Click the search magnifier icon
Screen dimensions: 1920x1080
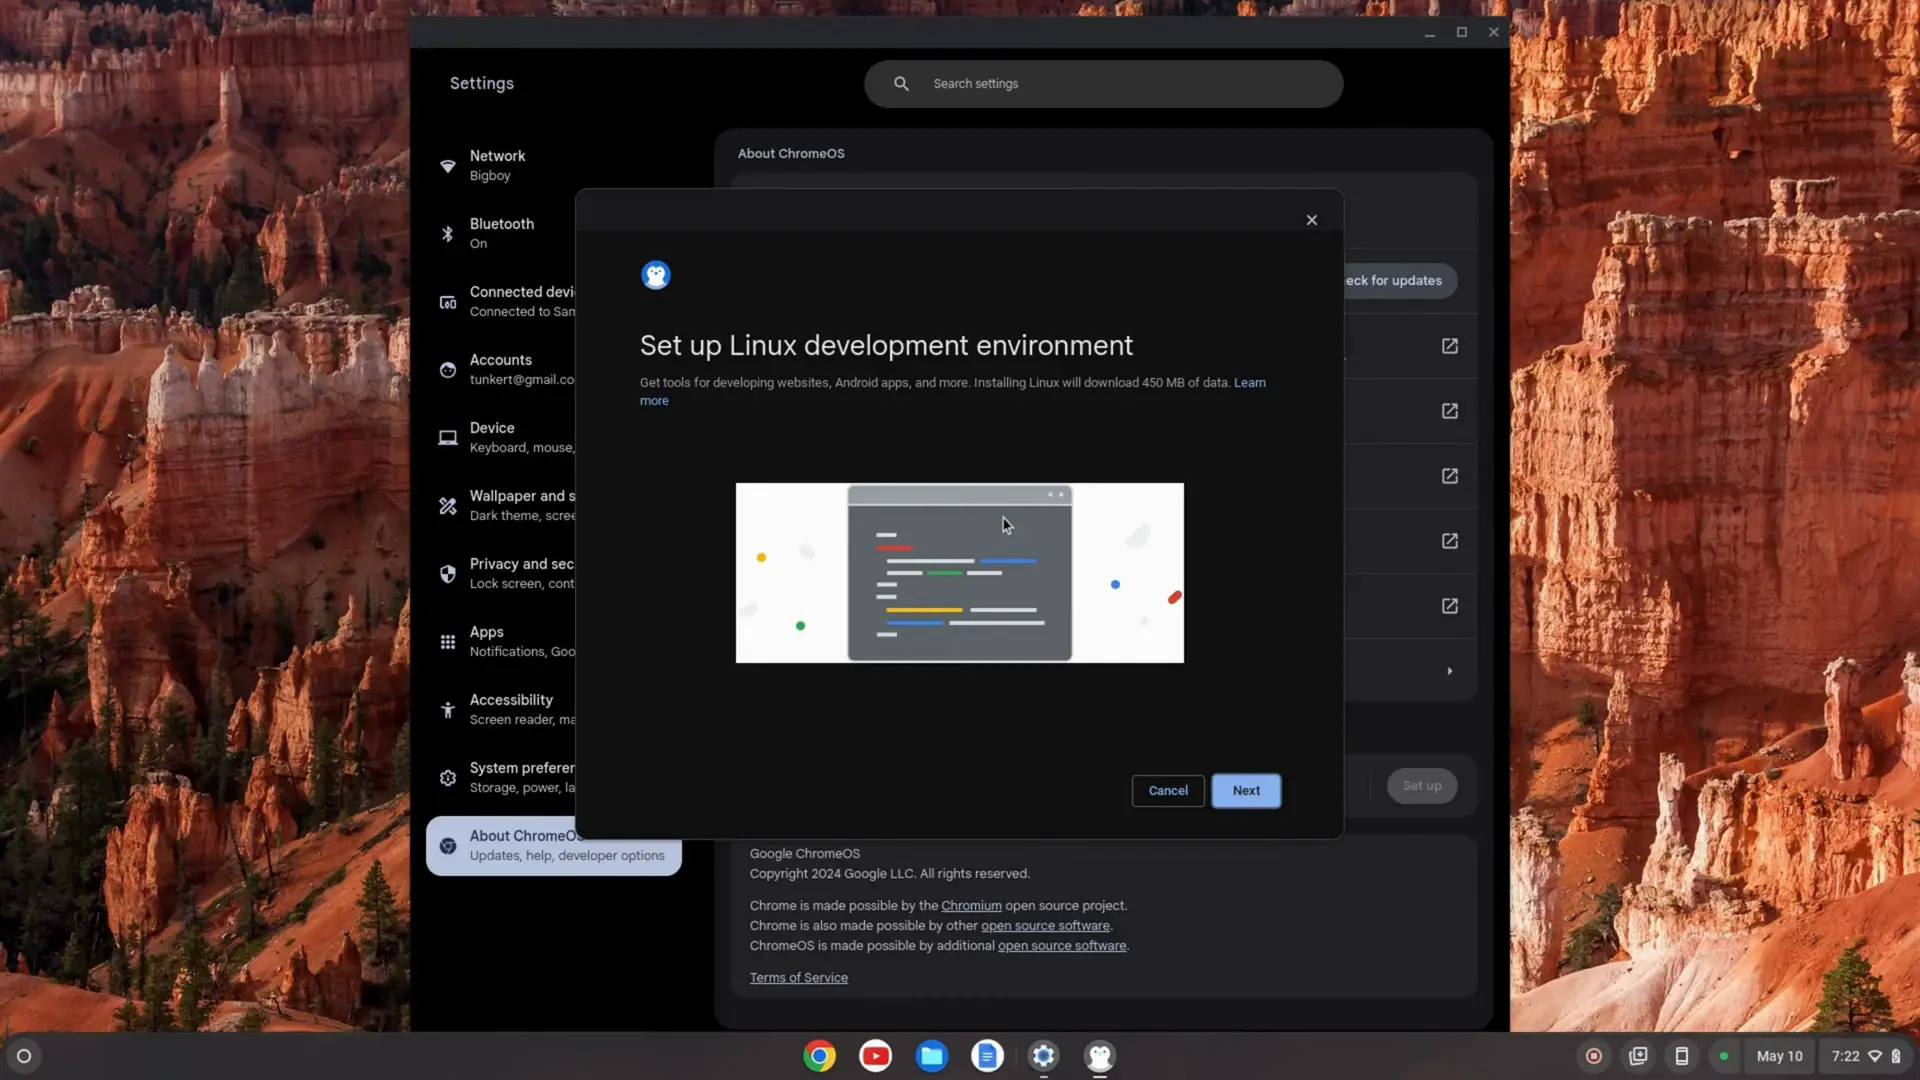coord(901,84)
